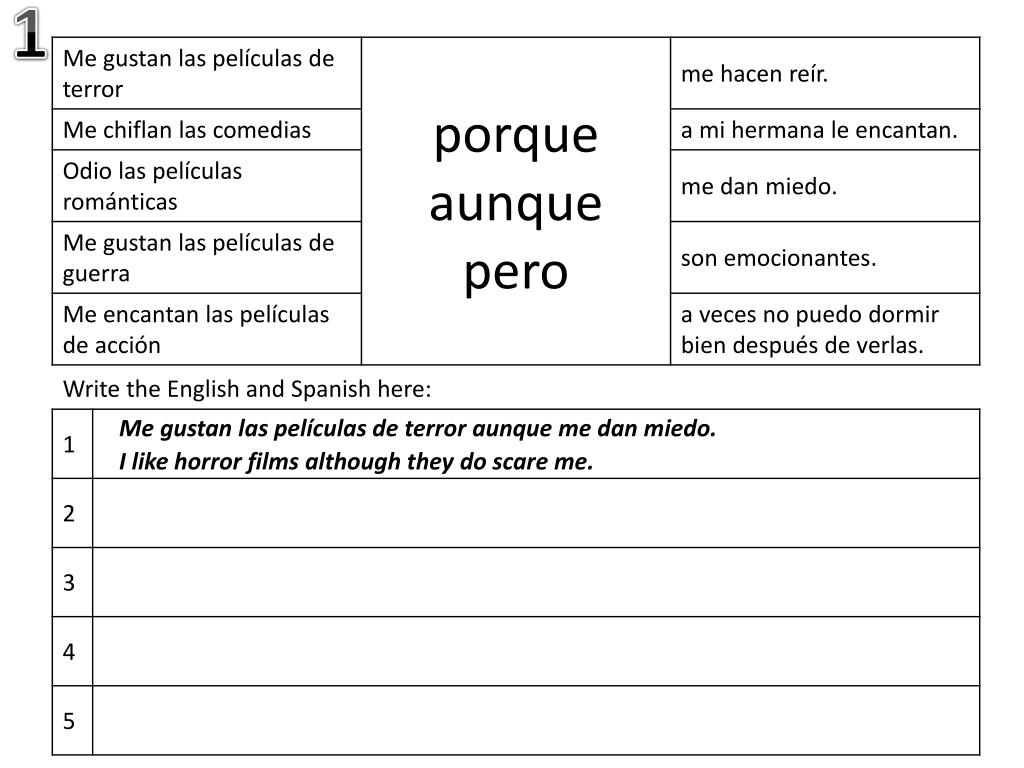1024x768 pixels.
Task: Click the large outlined slide number 1
Action: coord(31,34)
